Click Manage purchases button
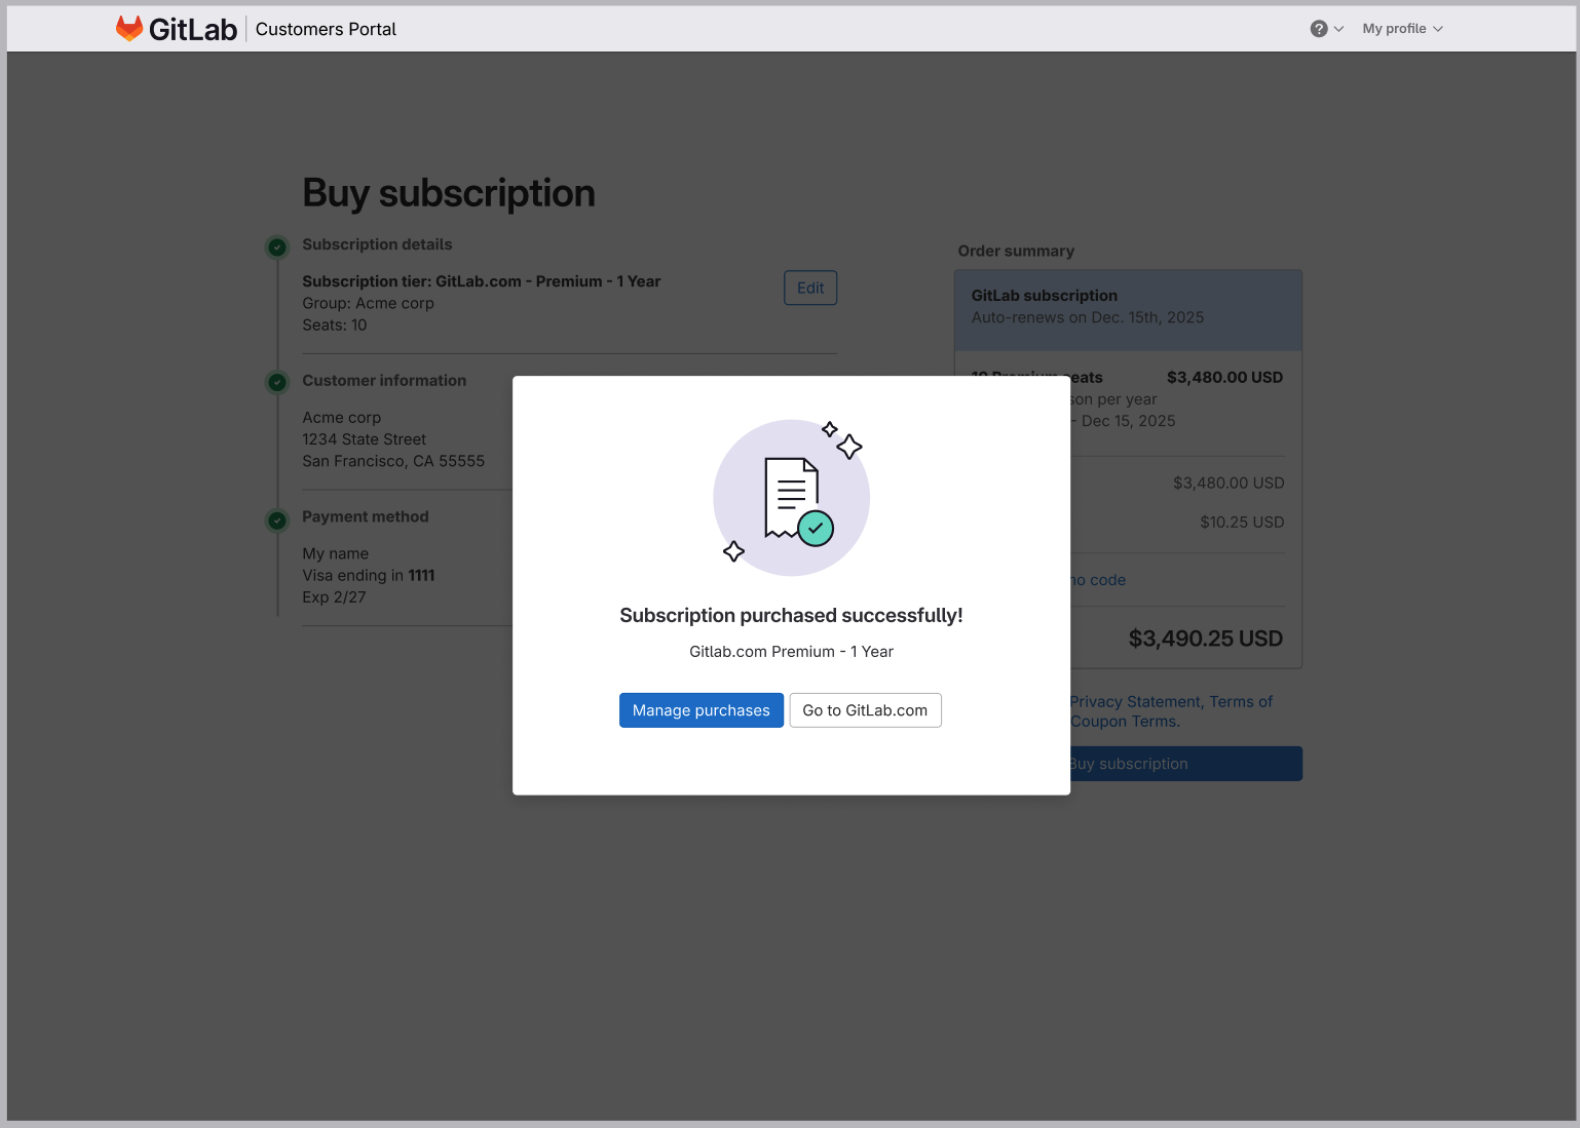The image size is (1580, 1128). [x=701, y=710]
